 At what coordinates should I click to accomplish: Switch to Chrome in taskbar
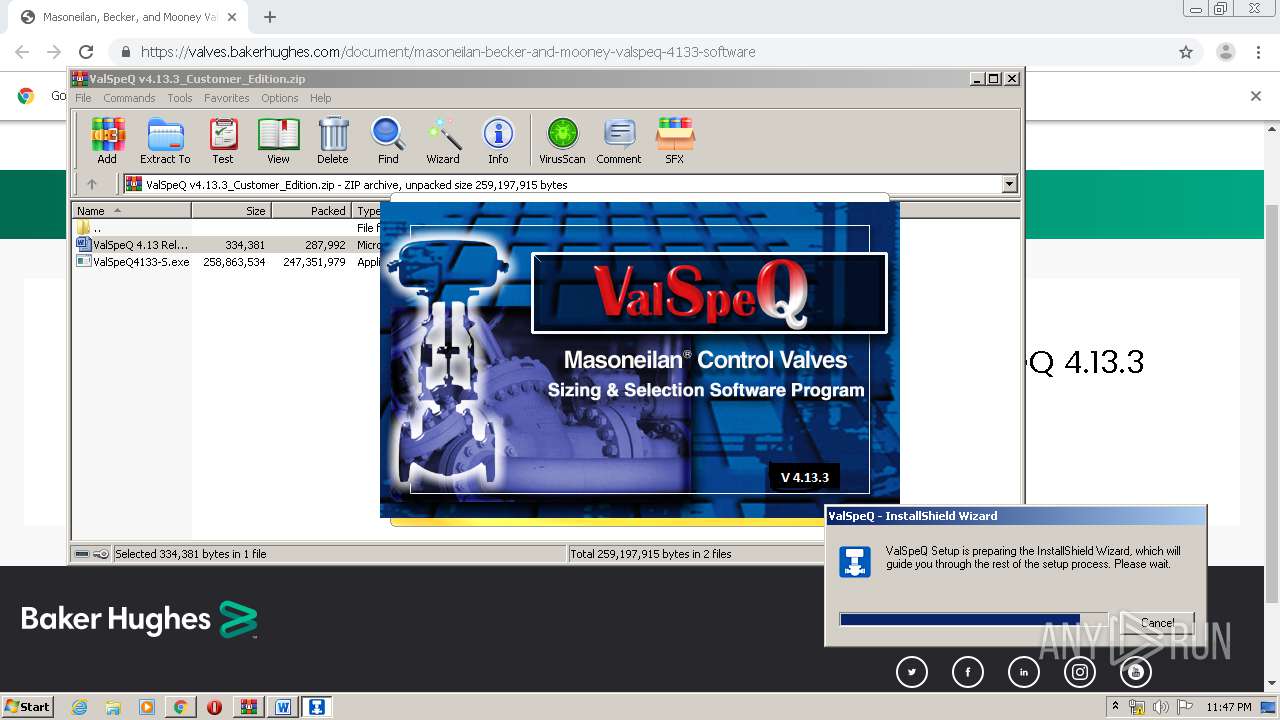tap(180, 707)
